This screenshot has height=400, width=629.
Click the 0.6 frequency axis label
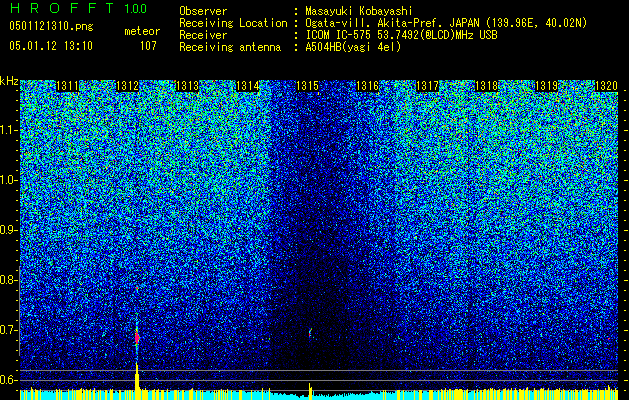tap(9, 380)
